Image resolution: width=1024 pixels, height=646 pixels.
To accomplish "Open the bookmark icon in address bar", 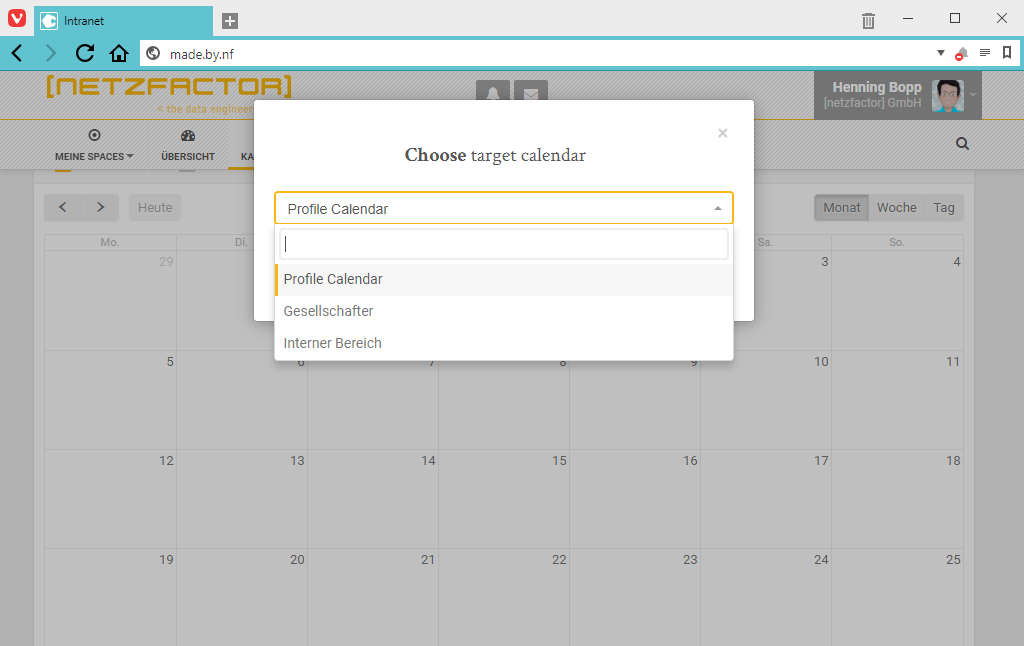I will pyautogui.click(x=1007, y=53).
